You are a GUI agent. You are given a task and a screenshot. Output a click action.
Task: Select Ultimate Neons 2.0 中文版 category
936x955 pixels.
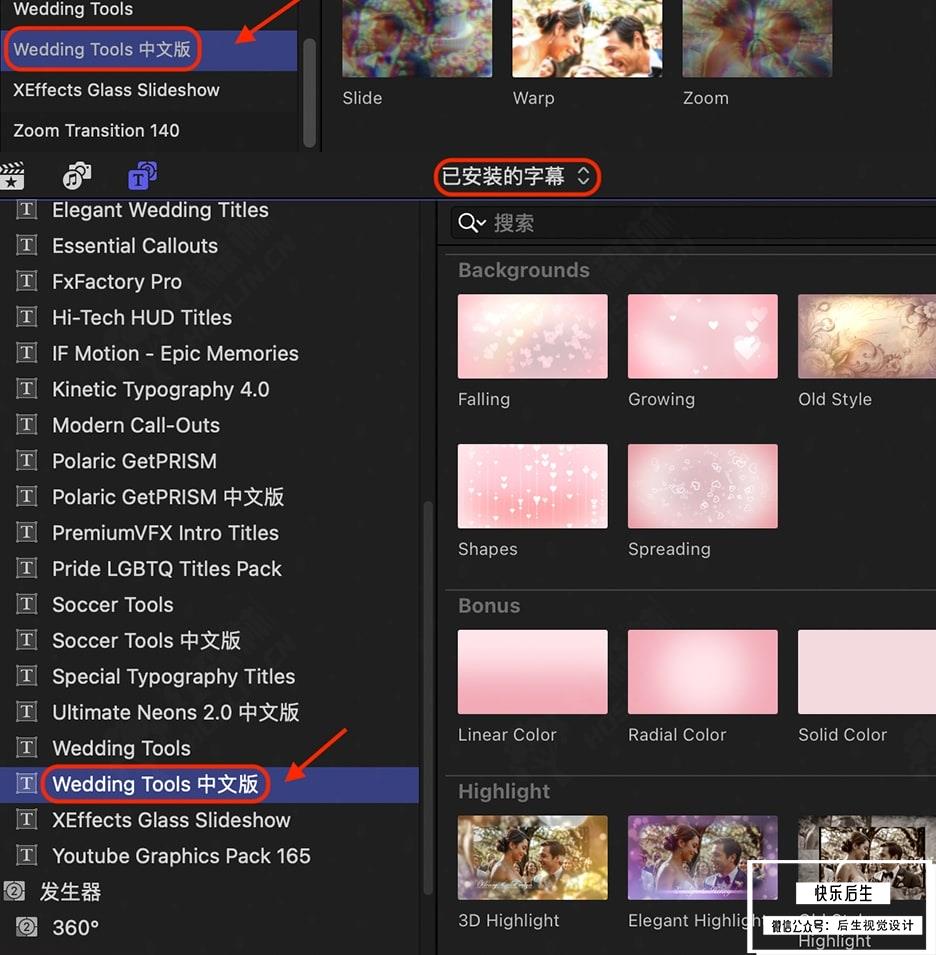[176, 712]
